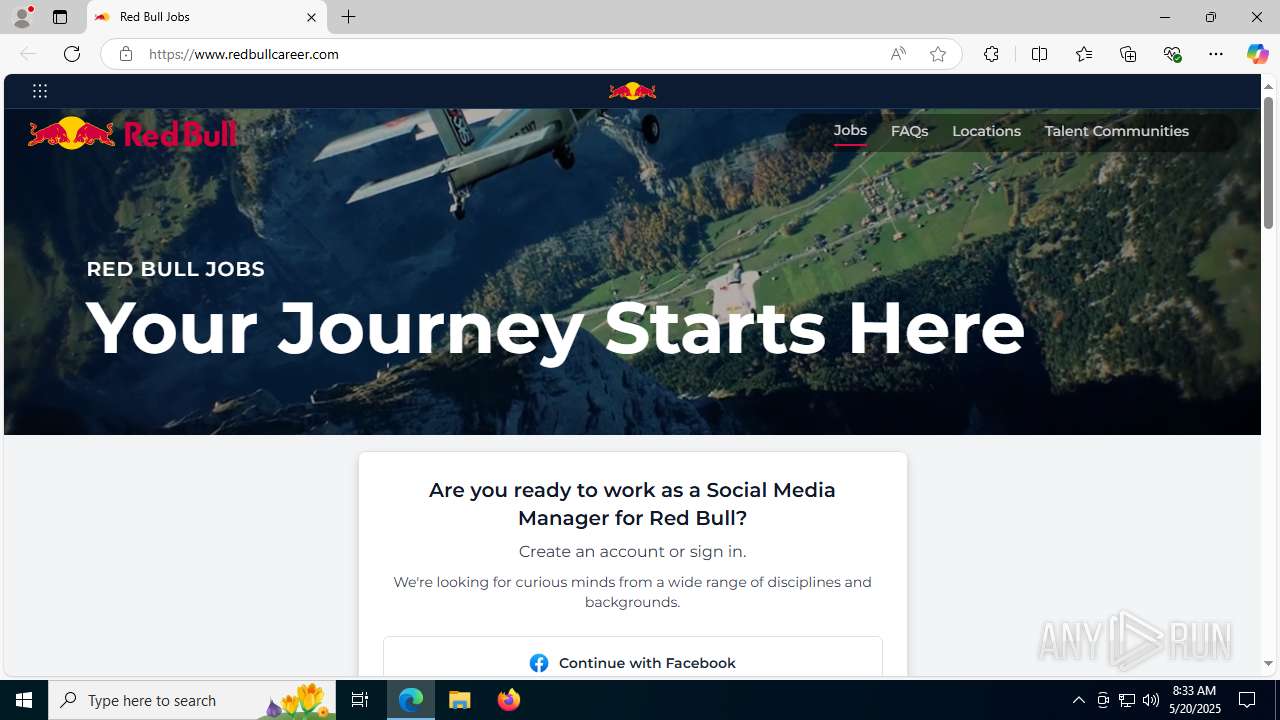This screenshot has height=720, width=1280.
Task: Open the Windows Start menu
Action: tap(24, 700)
